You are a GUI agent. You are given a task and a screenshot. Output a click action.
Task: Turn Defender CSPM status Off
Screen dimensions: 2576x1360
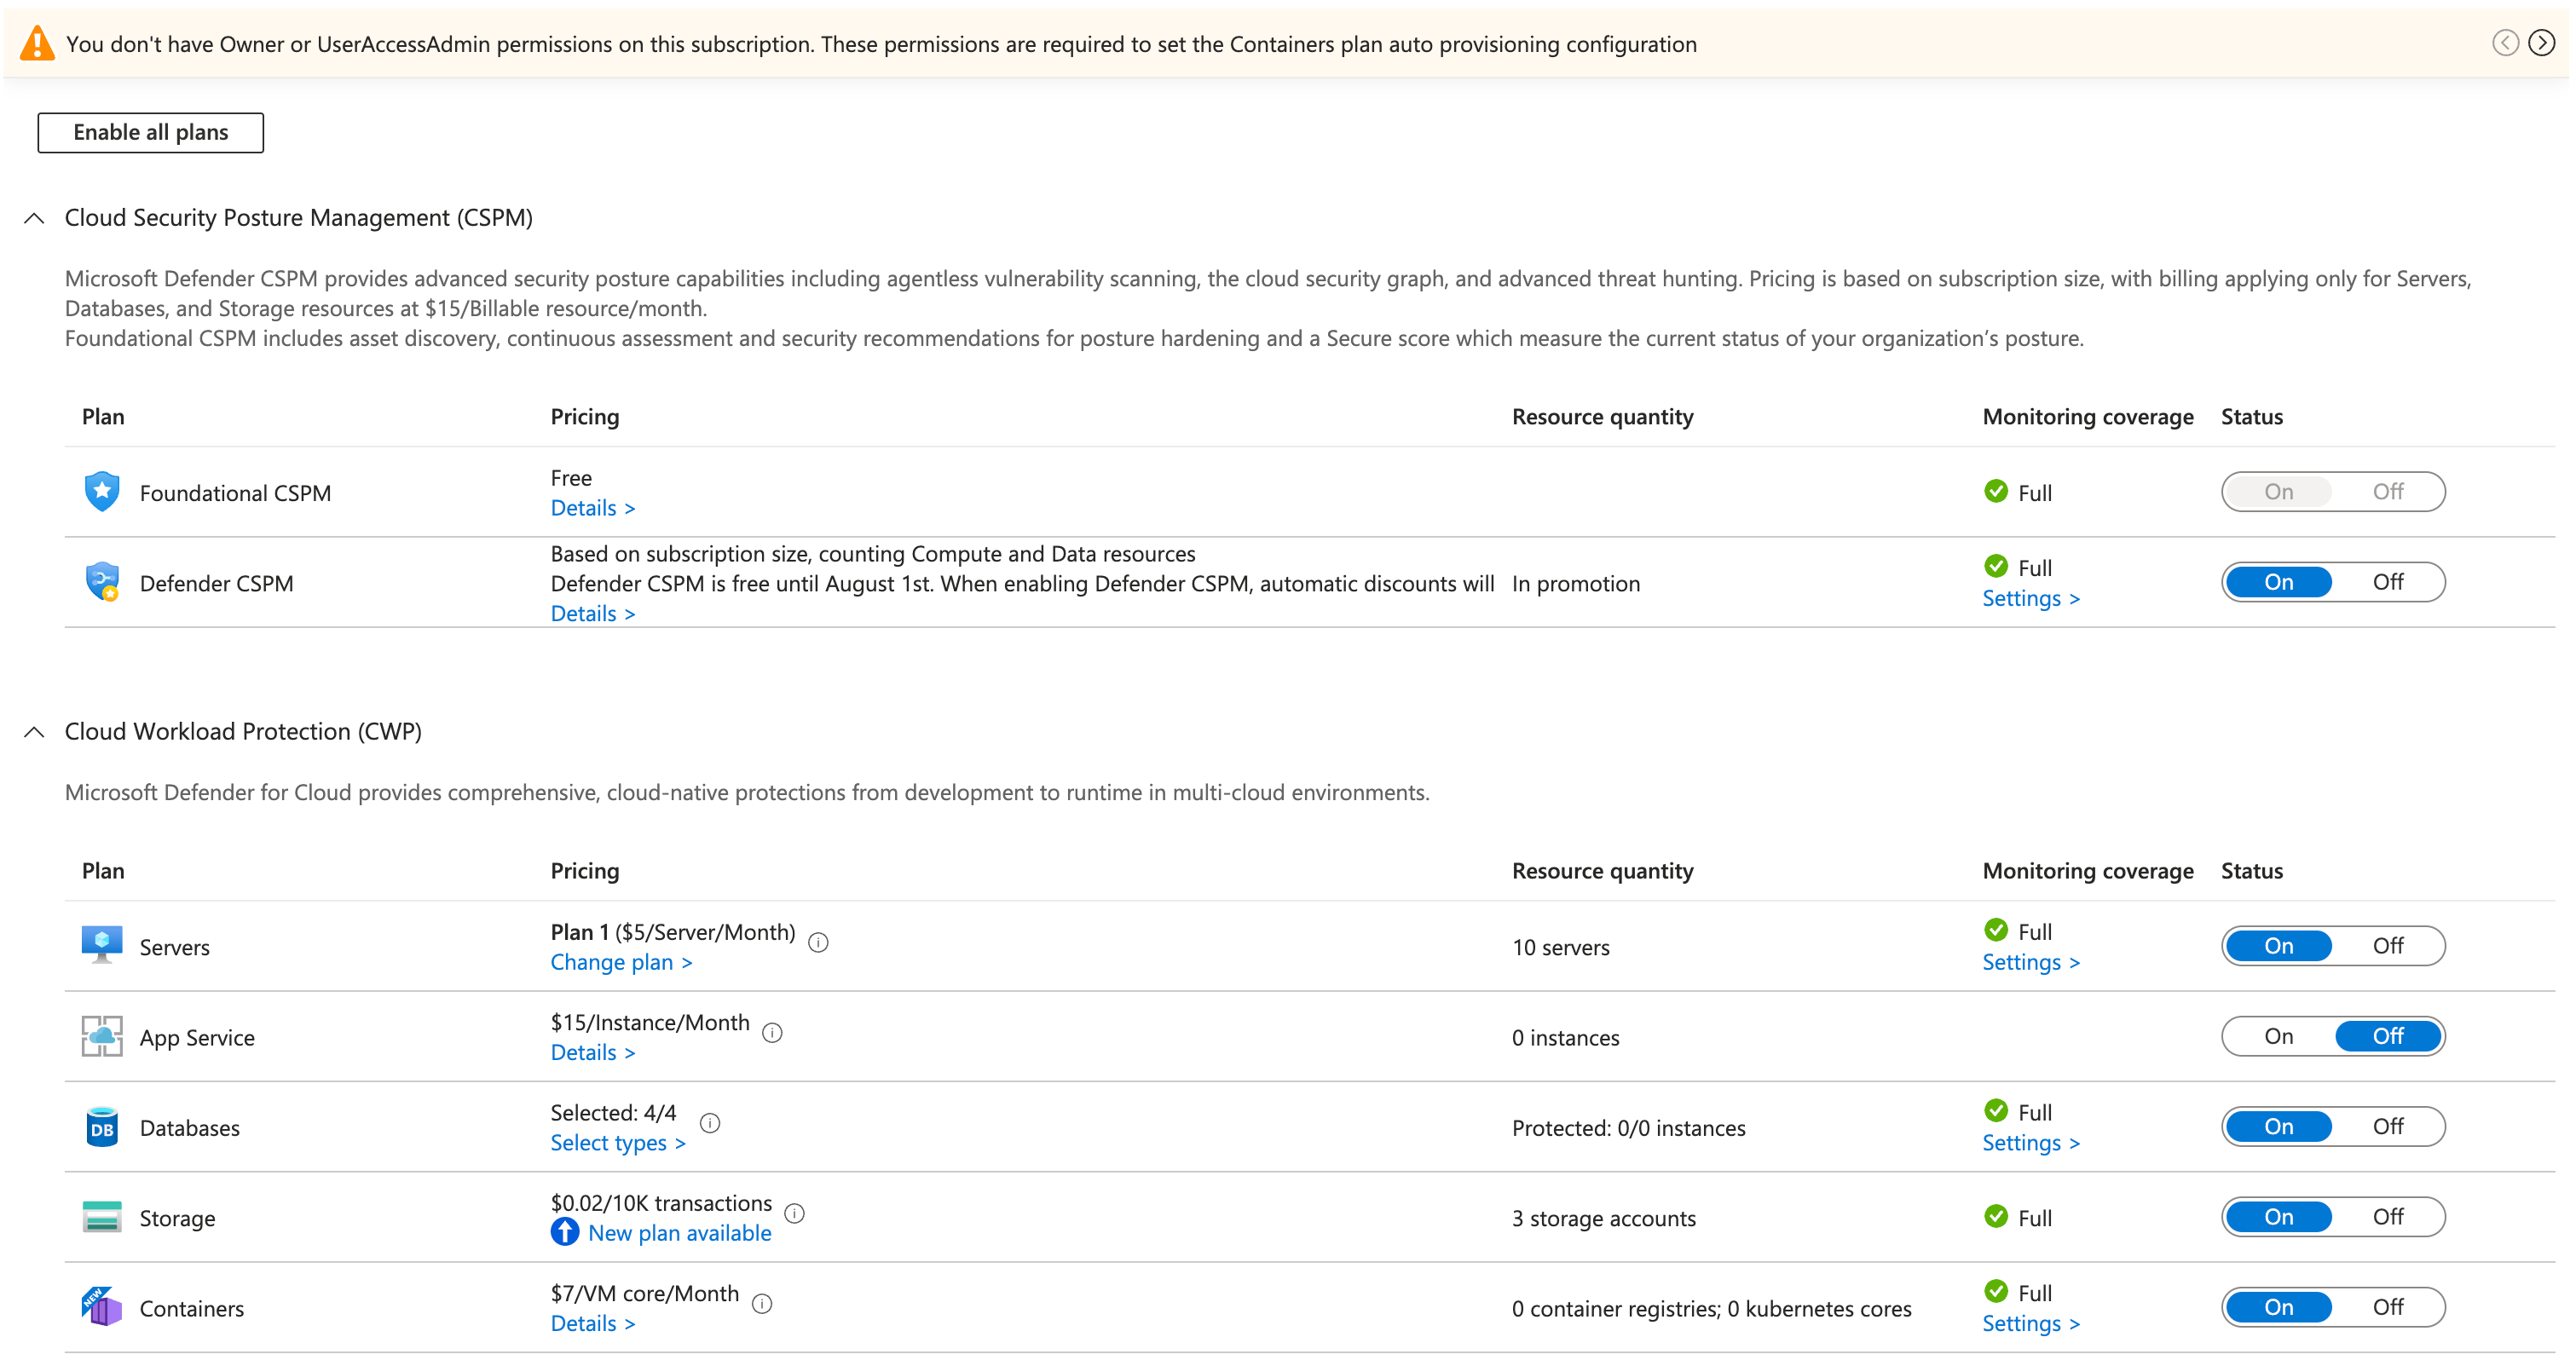pos(2388,582)
